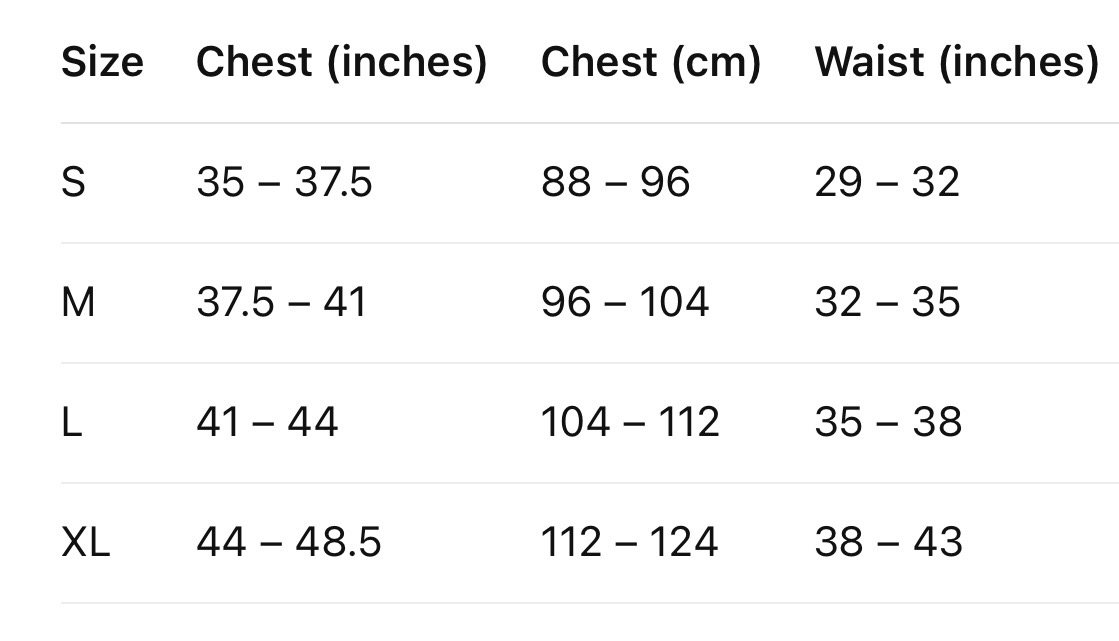Click the 96 – 104 chest cm cell
This screenshot has height=641, width=1119.
click(x=625, y=302)
